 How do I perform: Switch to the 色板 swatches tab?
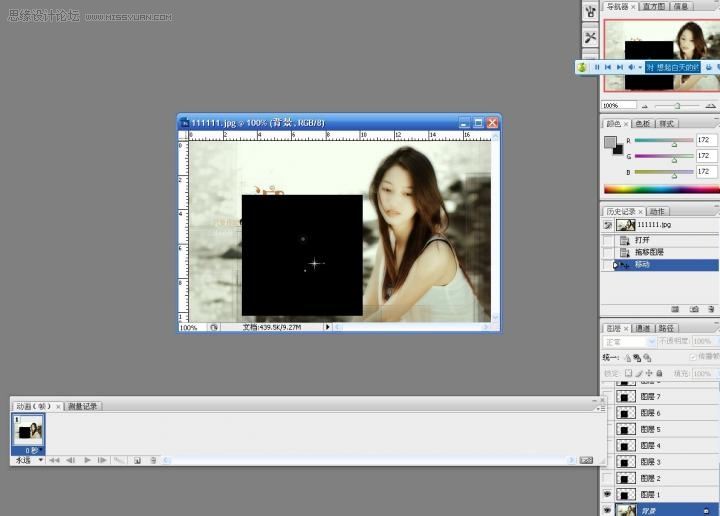[642, 123]
